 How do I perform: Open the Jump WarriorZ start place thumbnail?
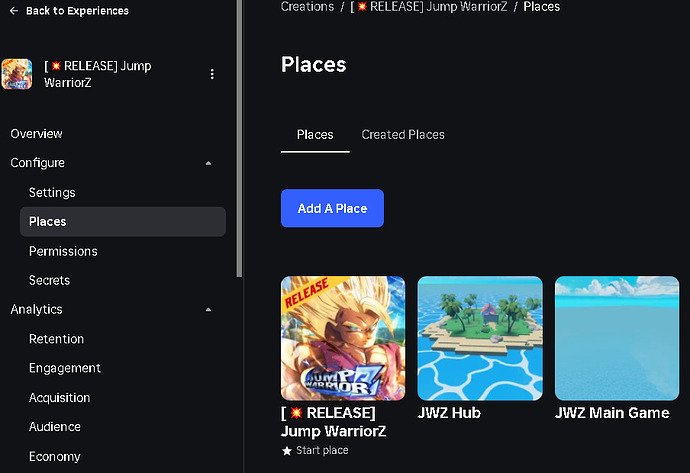tap(343, 338)
